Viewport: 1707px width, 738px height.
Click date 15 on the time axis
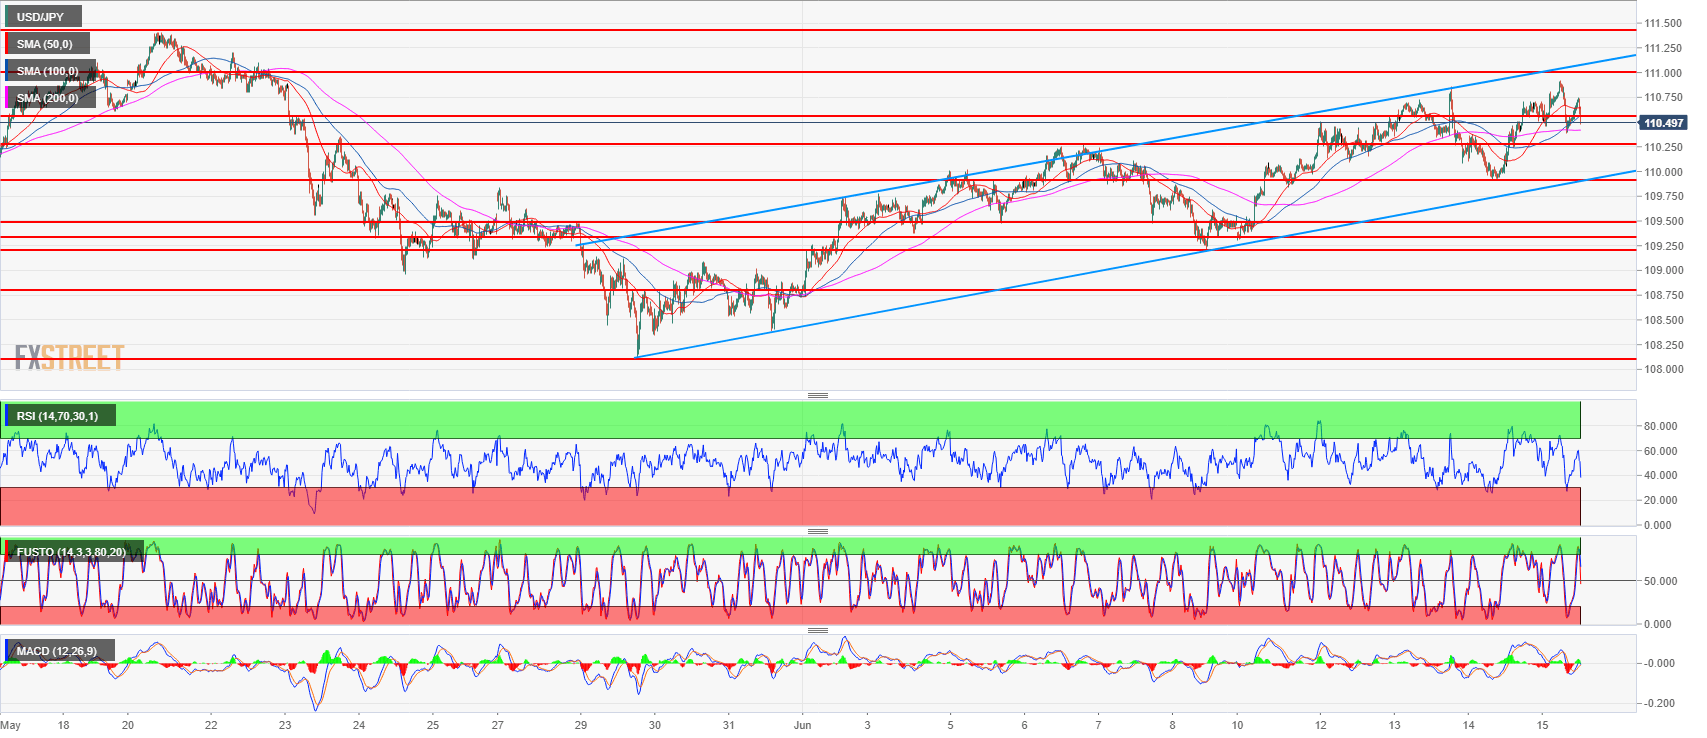tap(1542, 725)
